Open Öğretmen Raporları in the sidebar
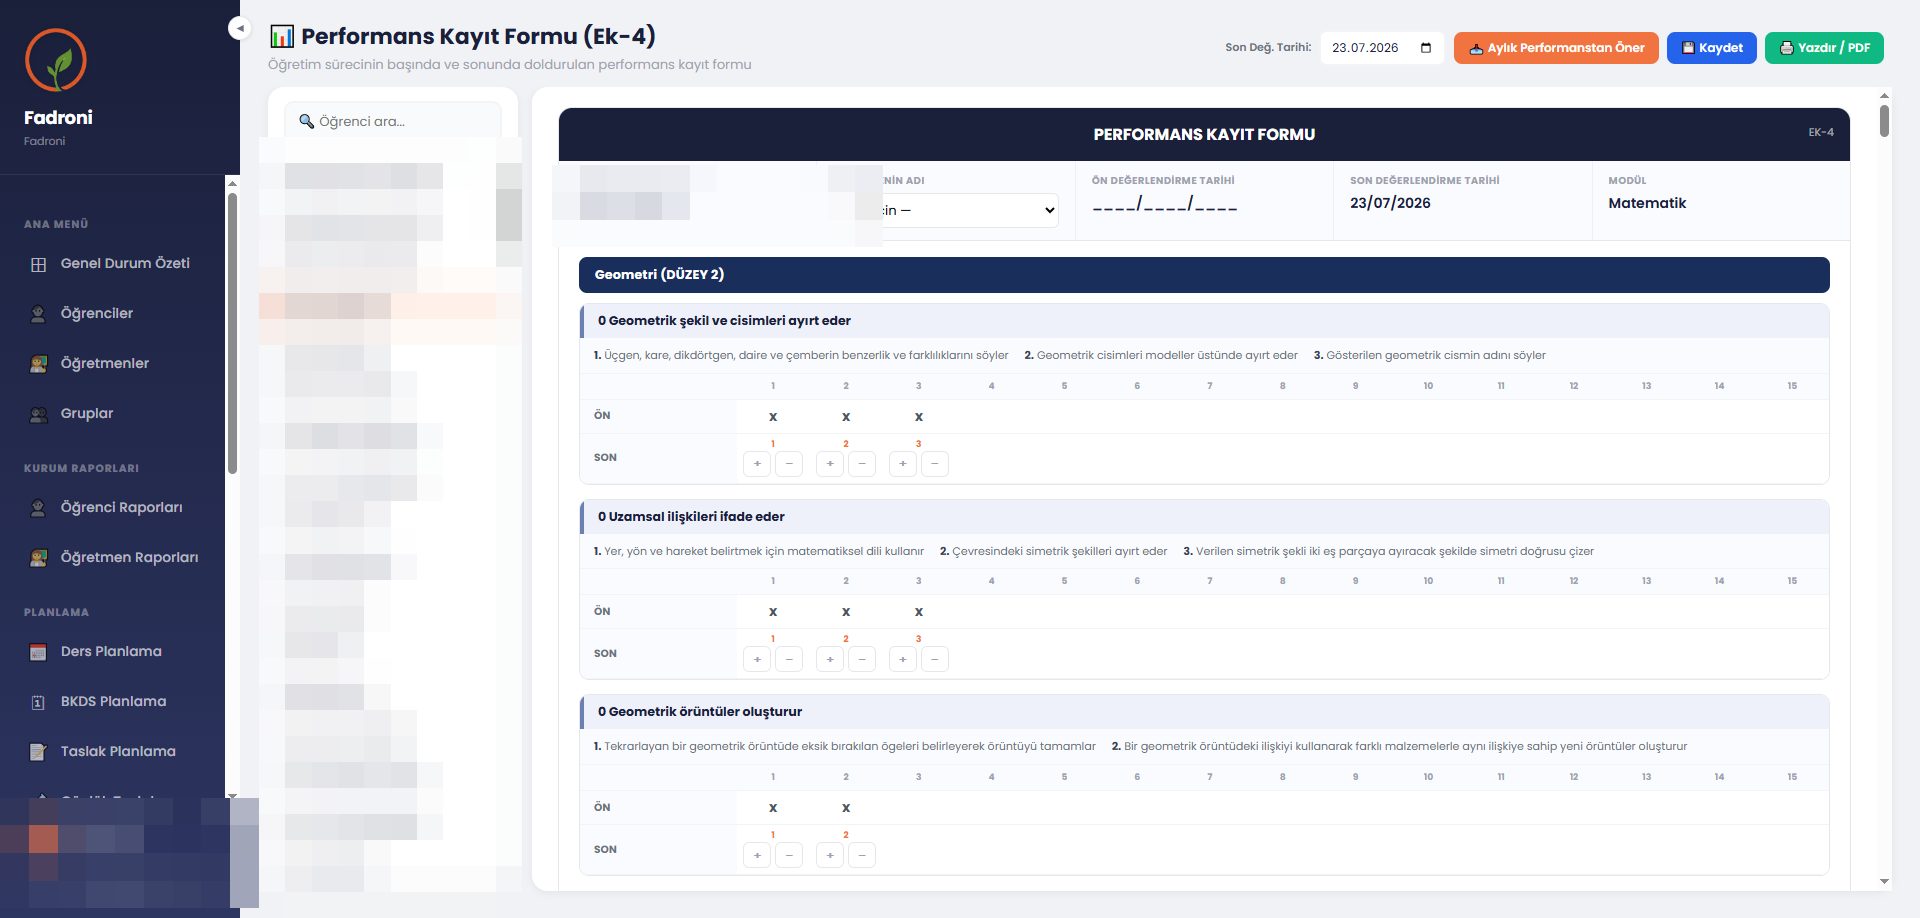 [129, 557]
